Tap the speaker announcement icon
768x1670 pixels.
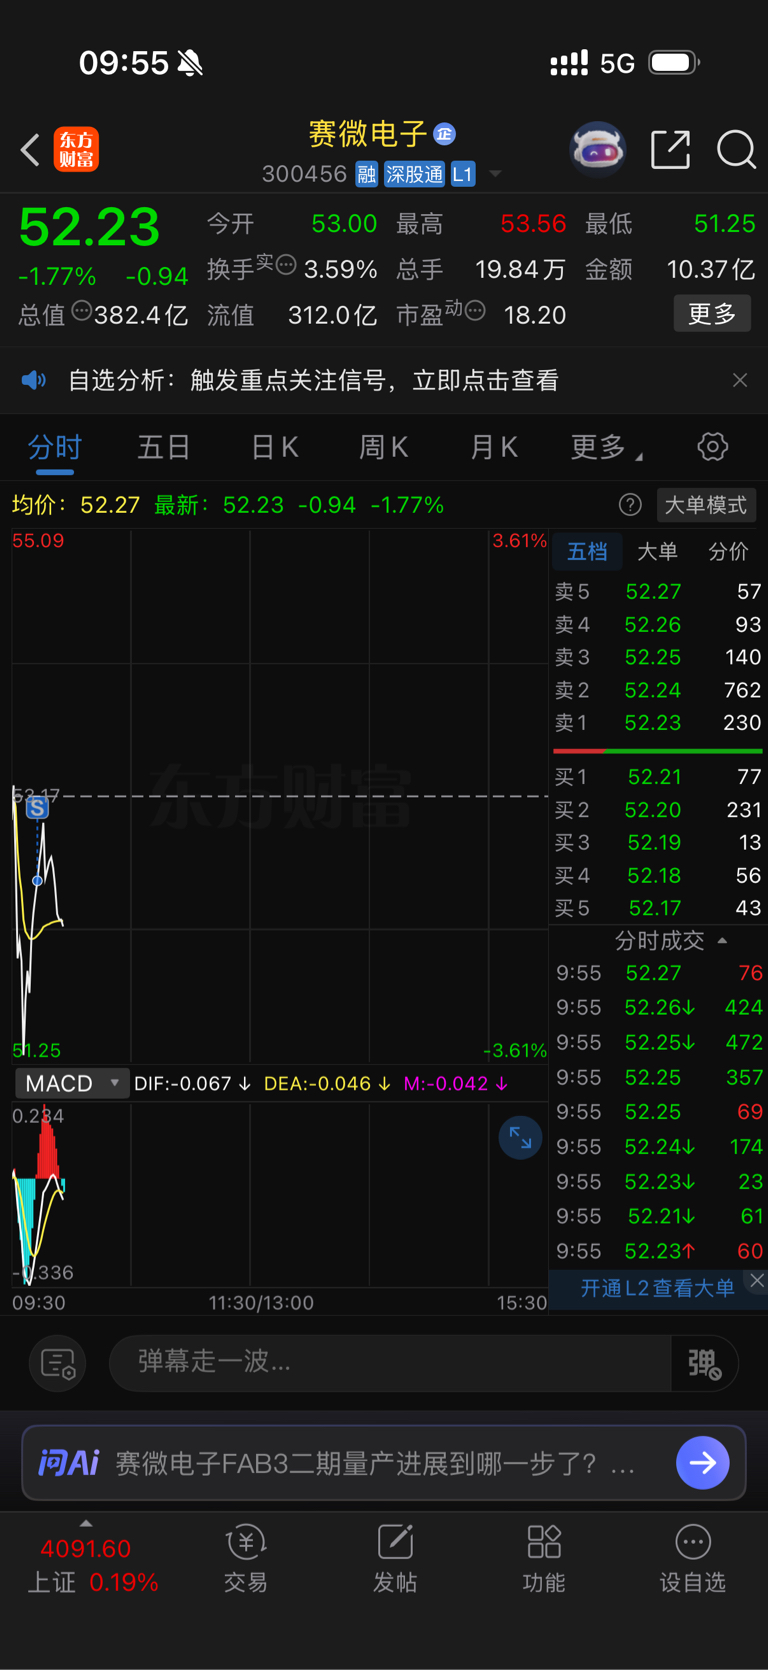coord(33,380)
